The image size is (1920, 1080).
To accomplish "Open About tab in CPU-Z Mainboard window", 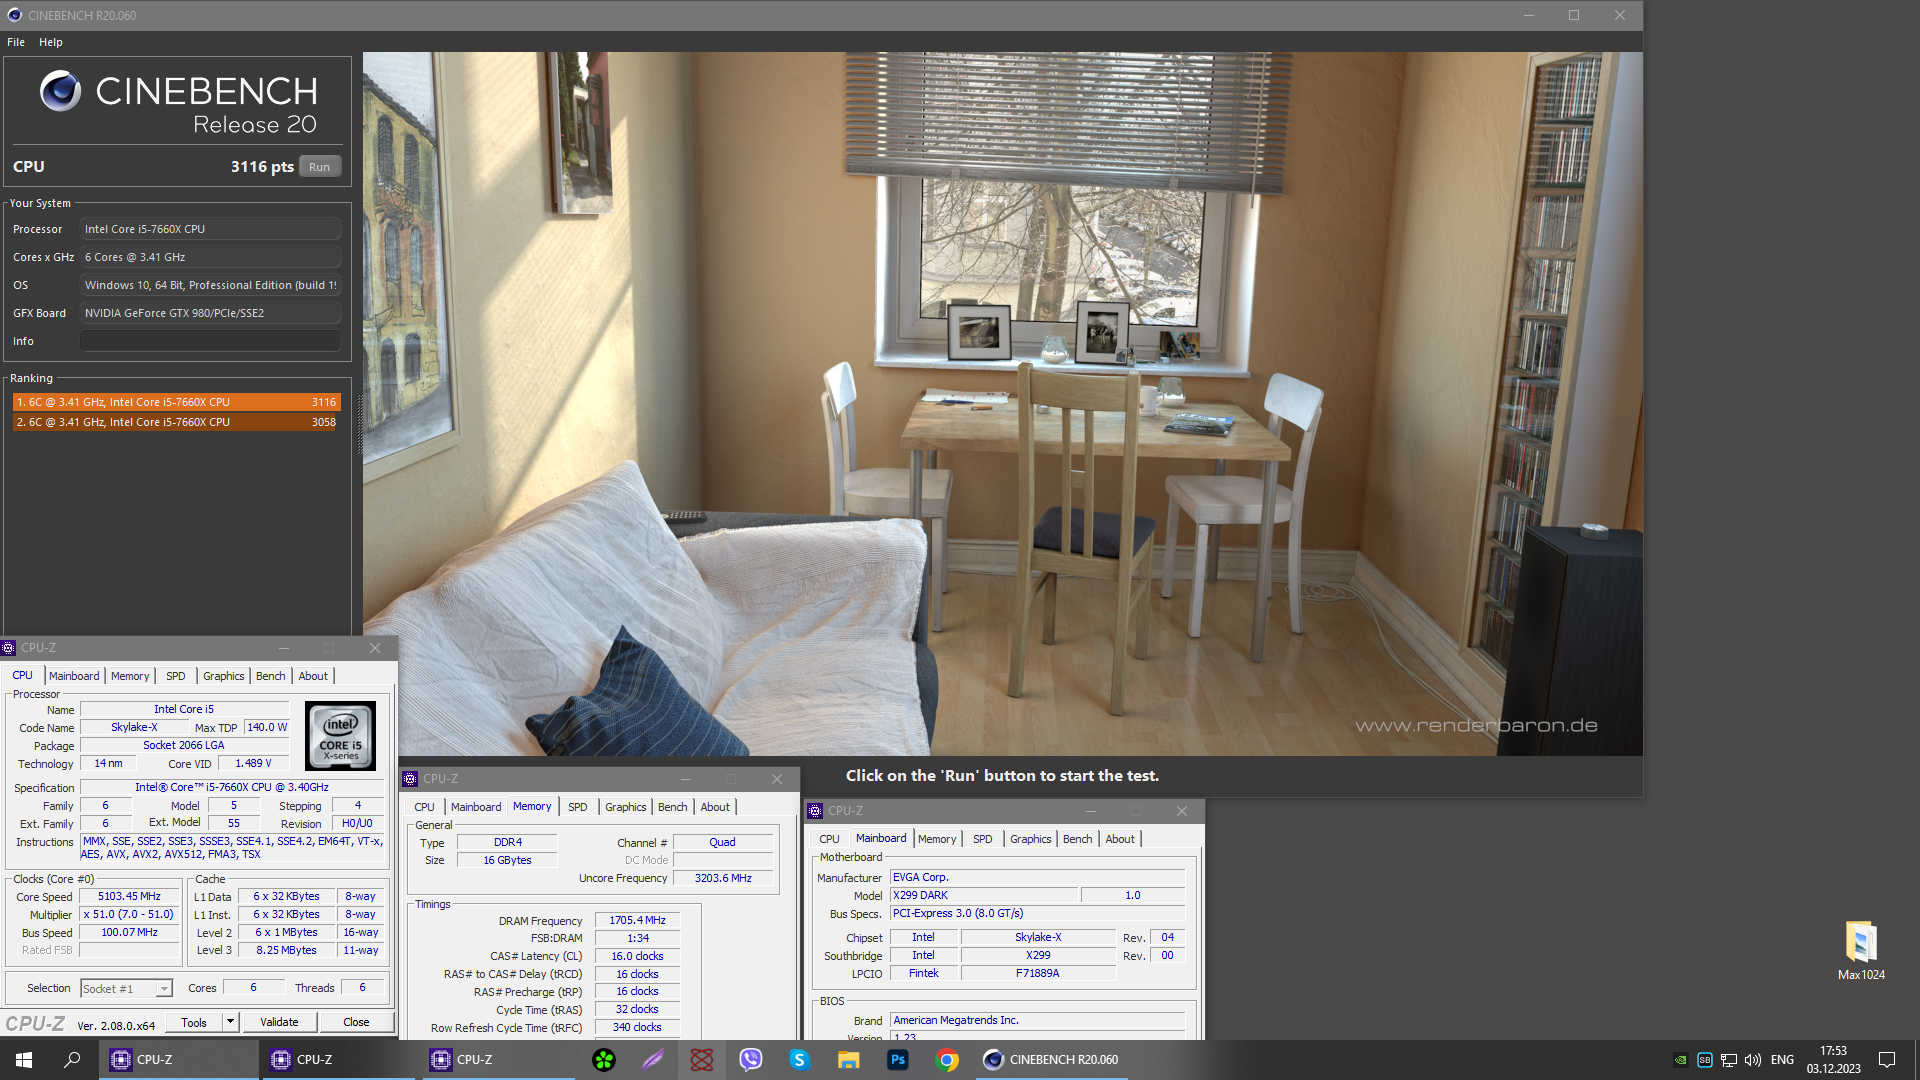I will click(x=1120, y=839).
